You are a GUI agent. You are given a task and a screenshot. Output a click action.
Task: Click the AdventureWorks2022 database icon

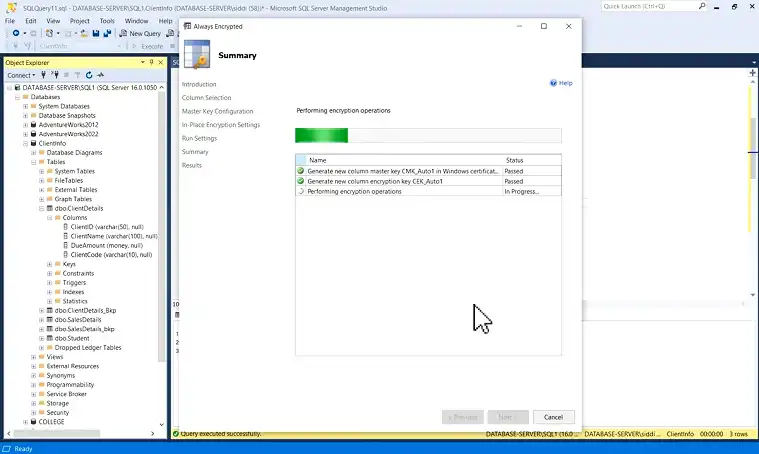(x=33, y=134)
